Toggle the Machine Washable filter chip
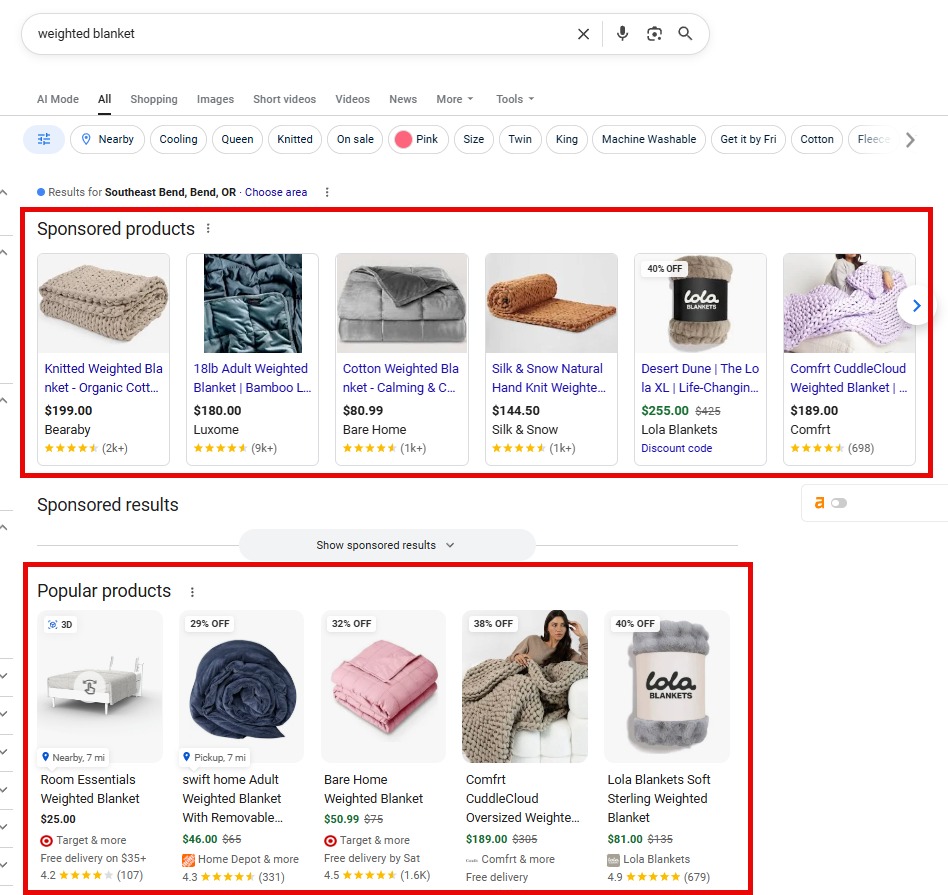948x895 pixels. coord(648,139)
